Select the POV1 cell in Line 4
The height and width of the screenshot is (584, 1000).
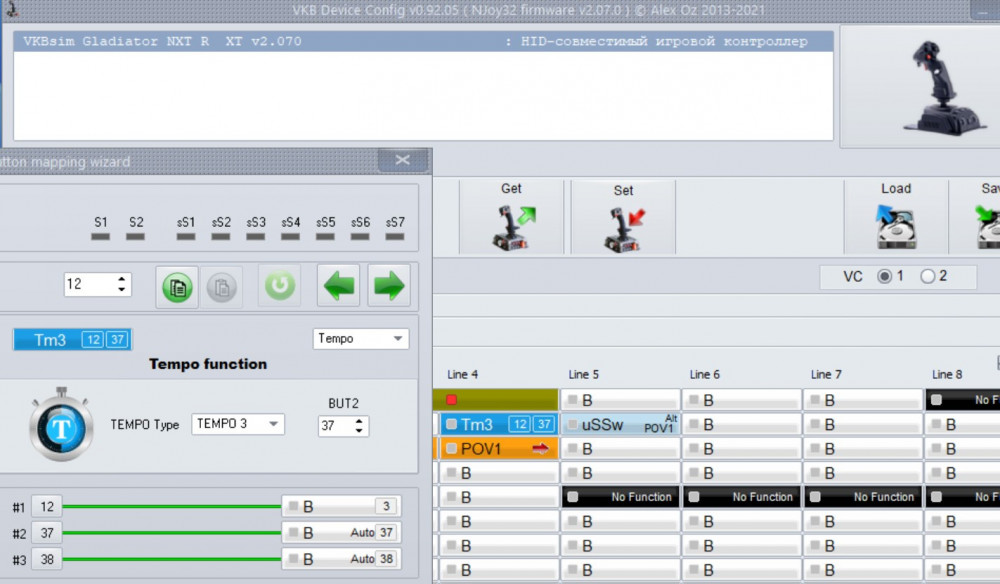click(499, 449)
